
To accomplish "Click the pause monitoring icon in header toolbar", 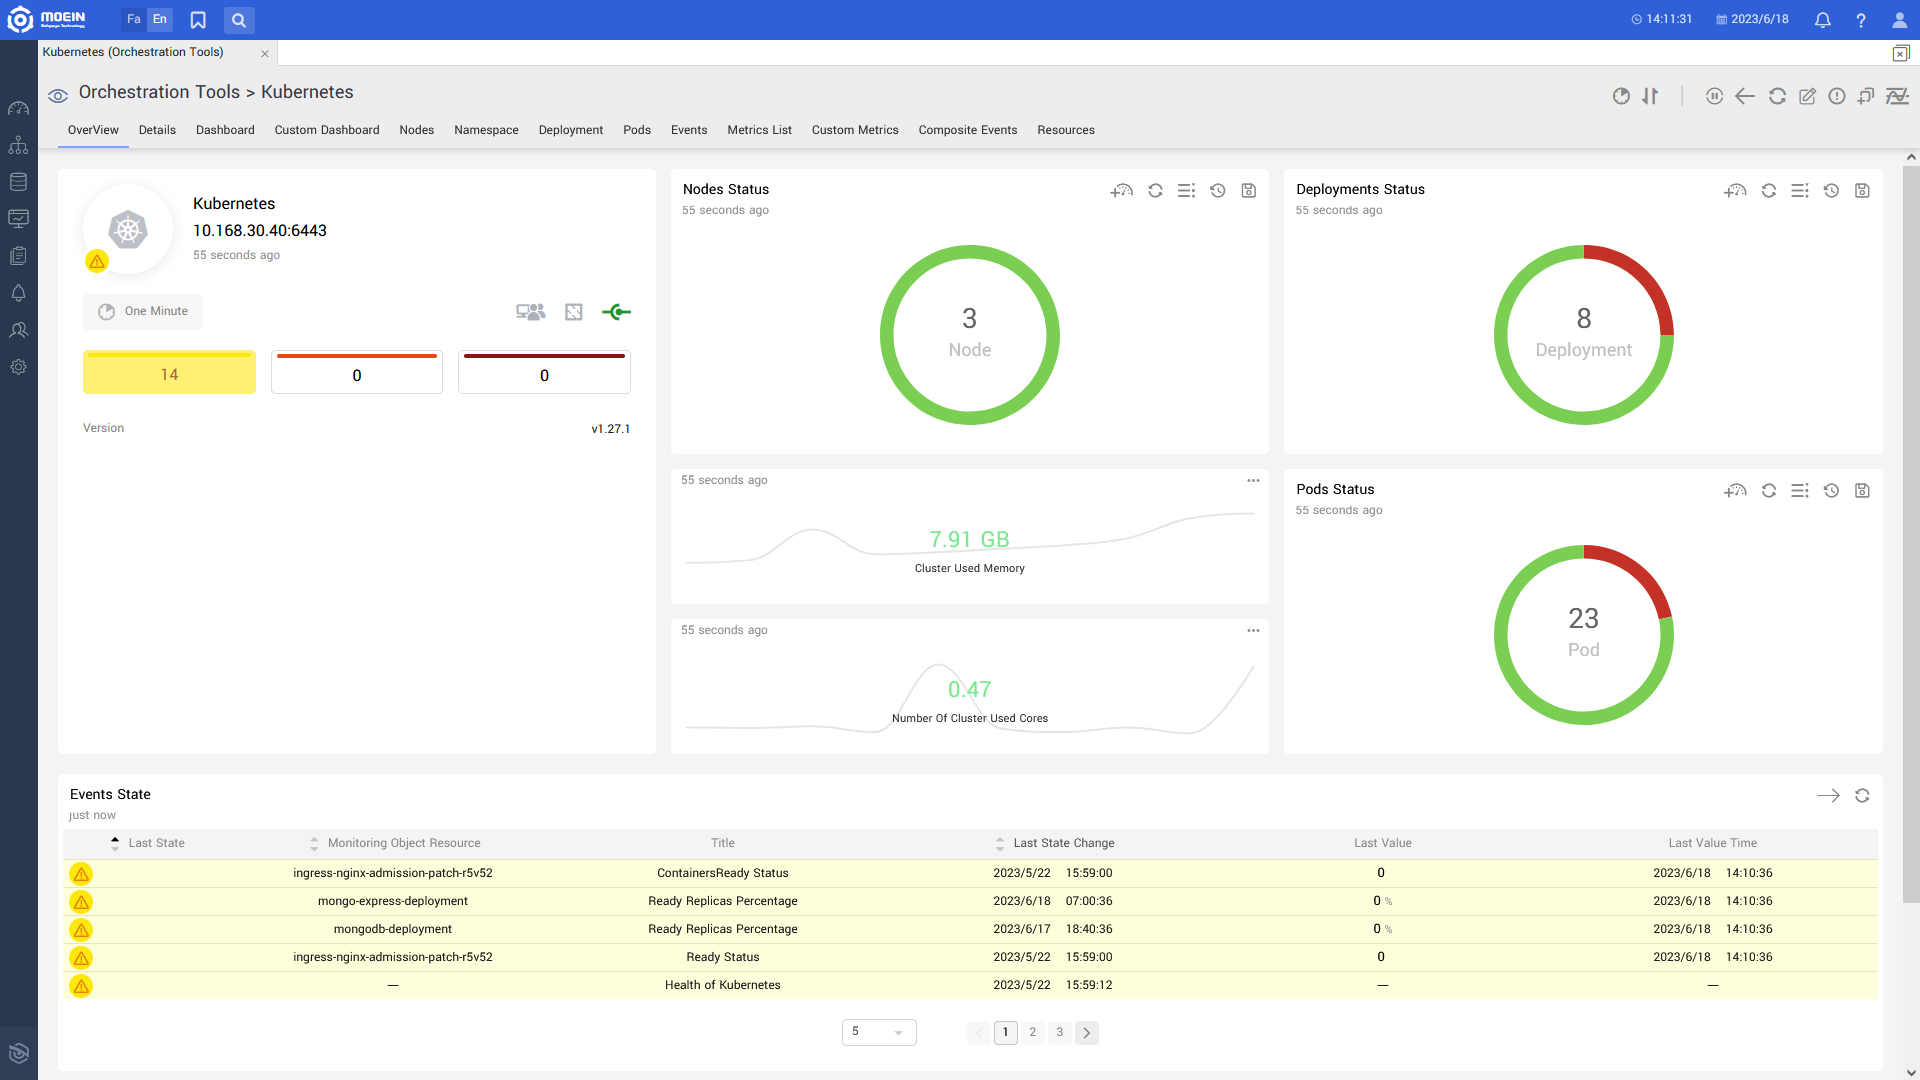I will pos(1714,96).
